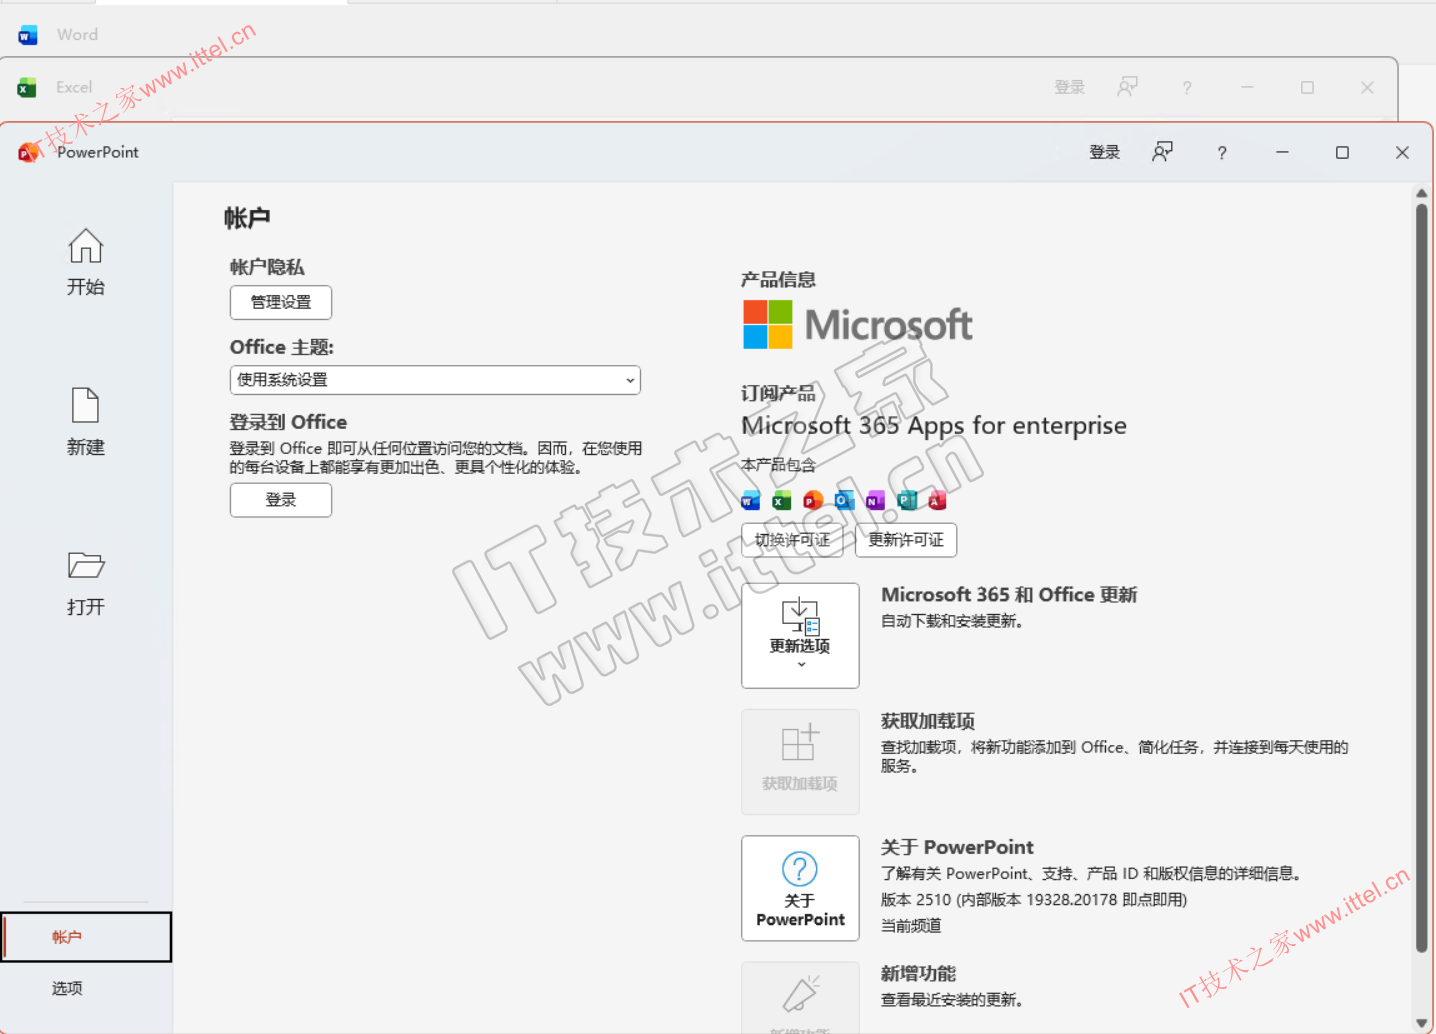The width and height of the screenshot is (1436, 1034).
Task: Click the New (新建) document icon
Action: 85,406
